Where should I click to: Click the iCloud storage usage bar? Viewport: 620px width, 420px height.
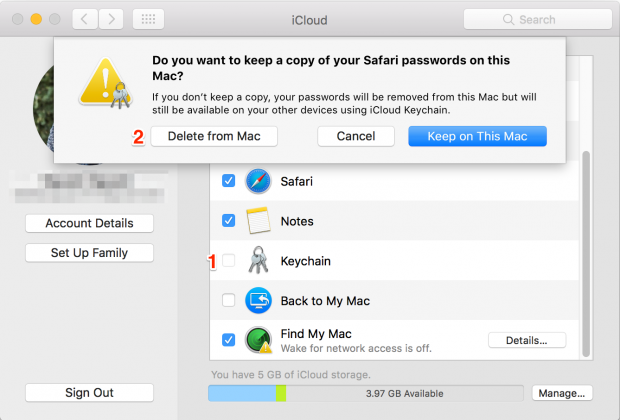(365, 393)
